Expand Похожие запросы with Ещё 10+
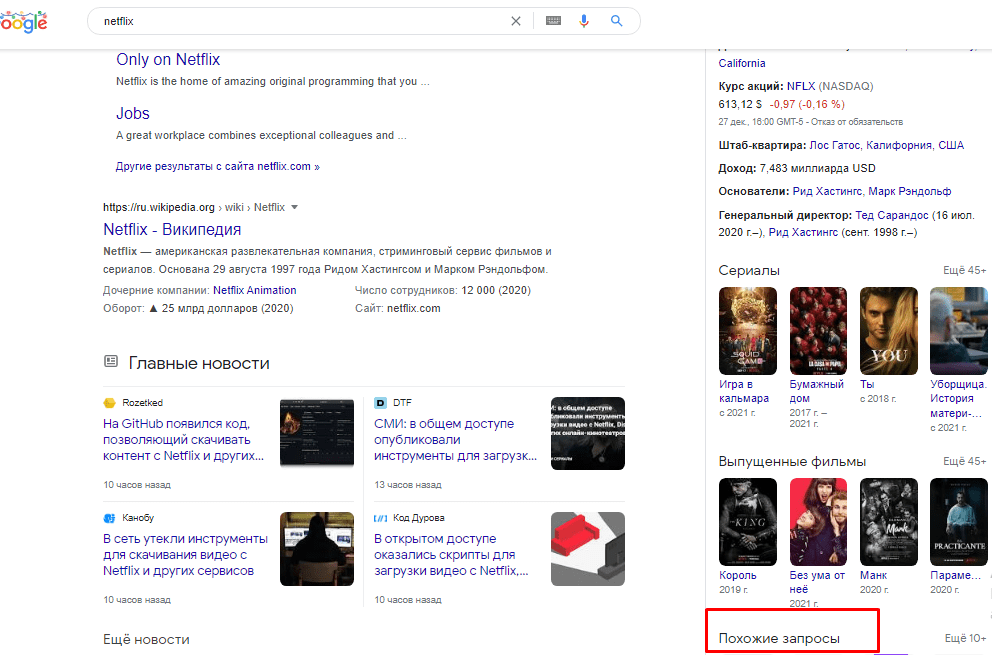This screenshot has height=655, width=992. (x=965, y=639)
